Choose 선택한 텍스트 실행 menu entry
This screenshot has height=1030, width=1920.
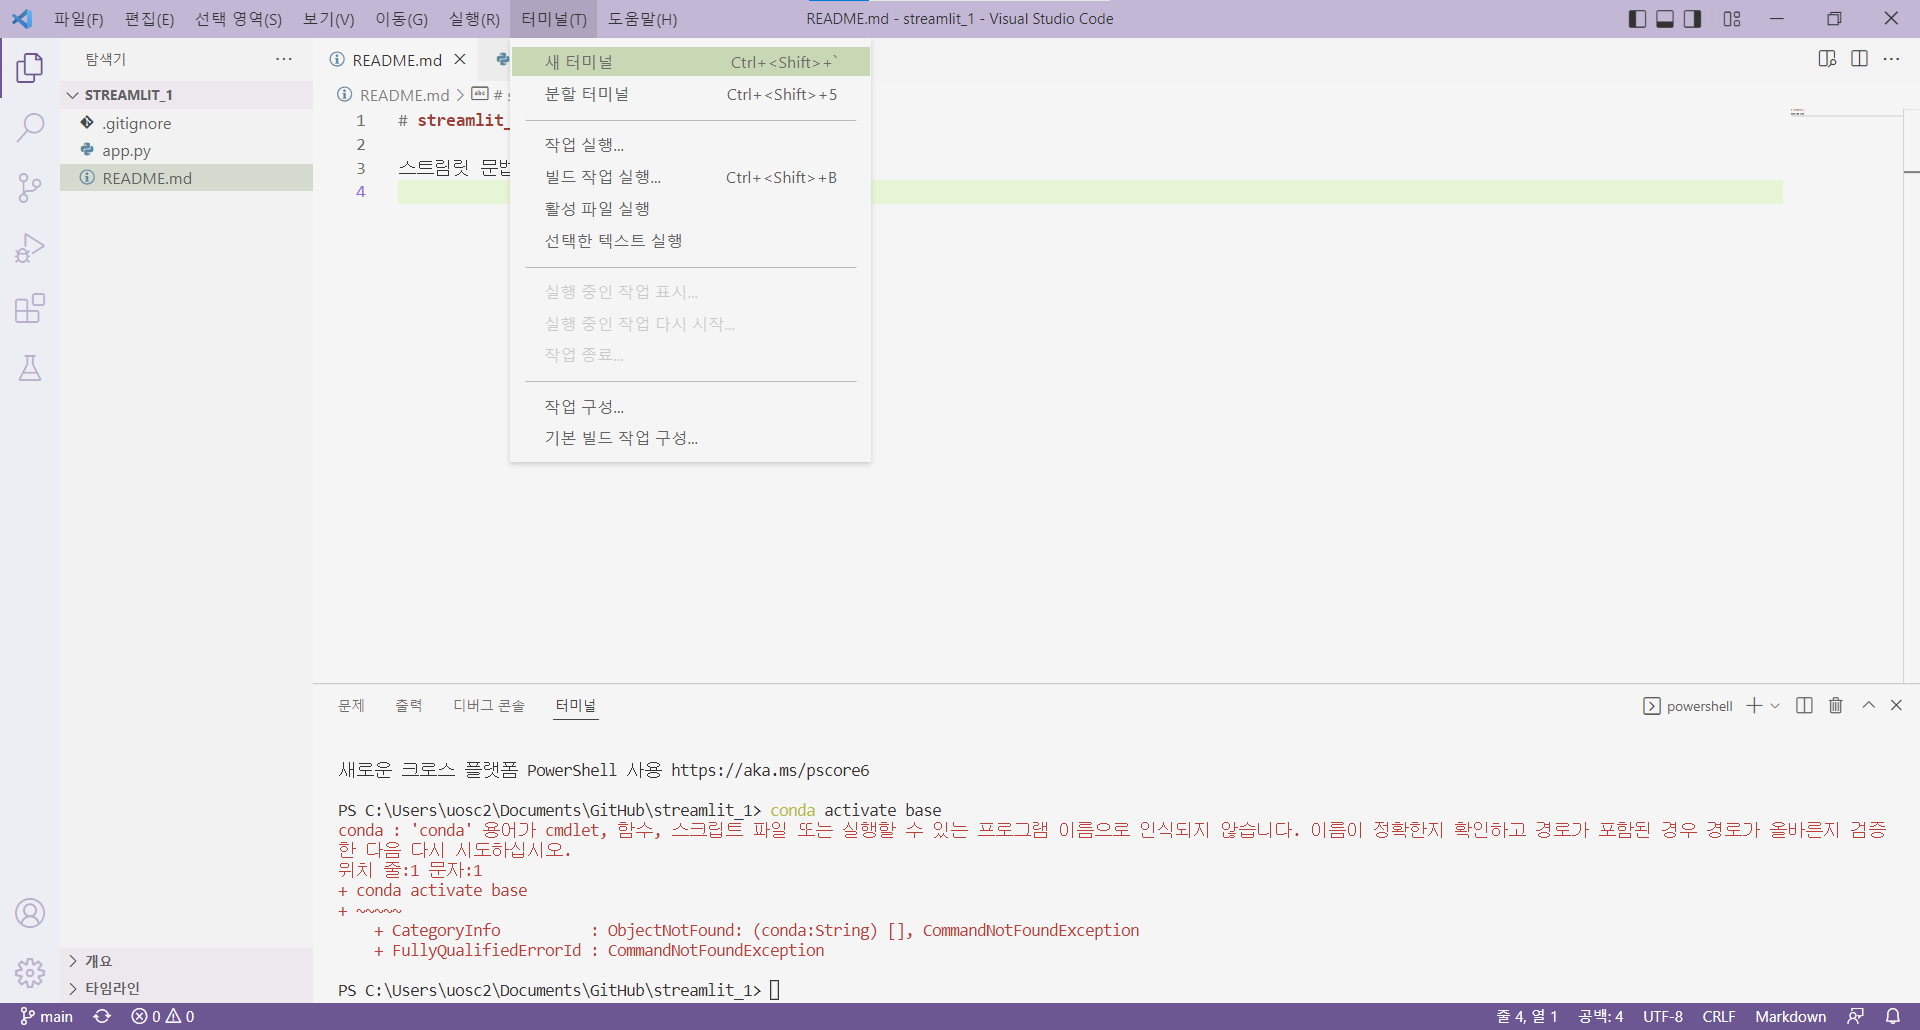point(690,241)
